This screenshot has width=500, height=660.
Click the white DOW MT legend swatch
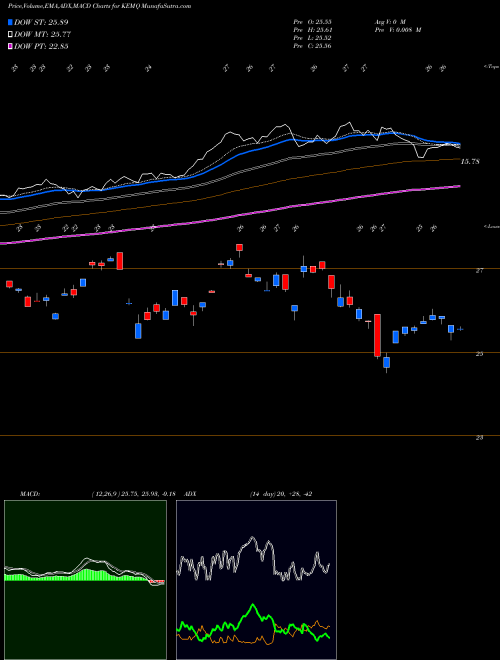pos(10,34)
